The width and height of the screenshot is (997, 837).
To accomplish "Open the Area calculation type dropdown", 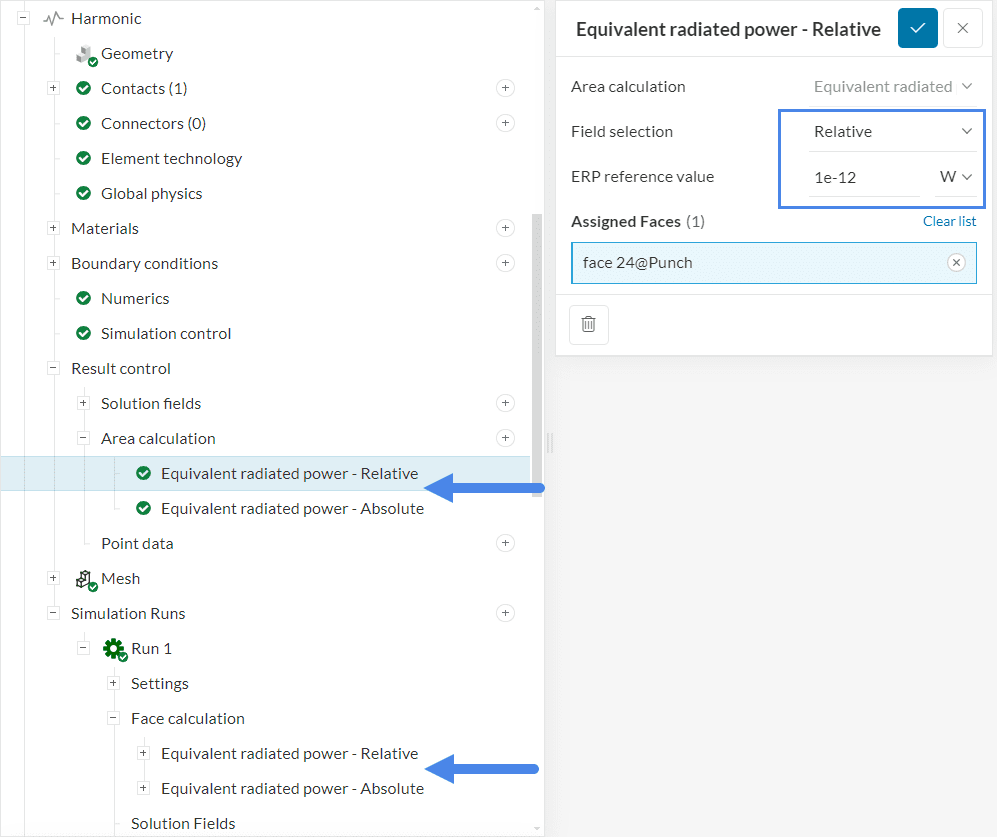I will [x=892, y=86].
